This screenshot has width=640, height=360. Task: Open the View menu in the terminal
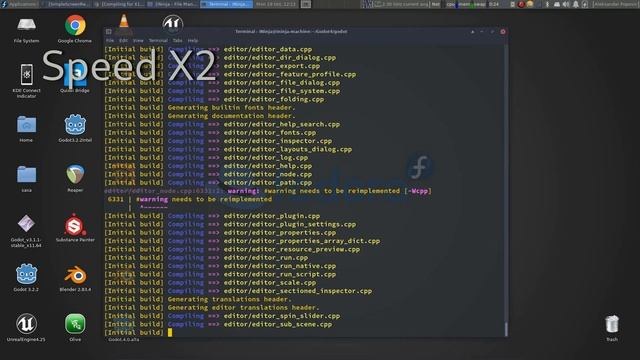tap(138, 40)
